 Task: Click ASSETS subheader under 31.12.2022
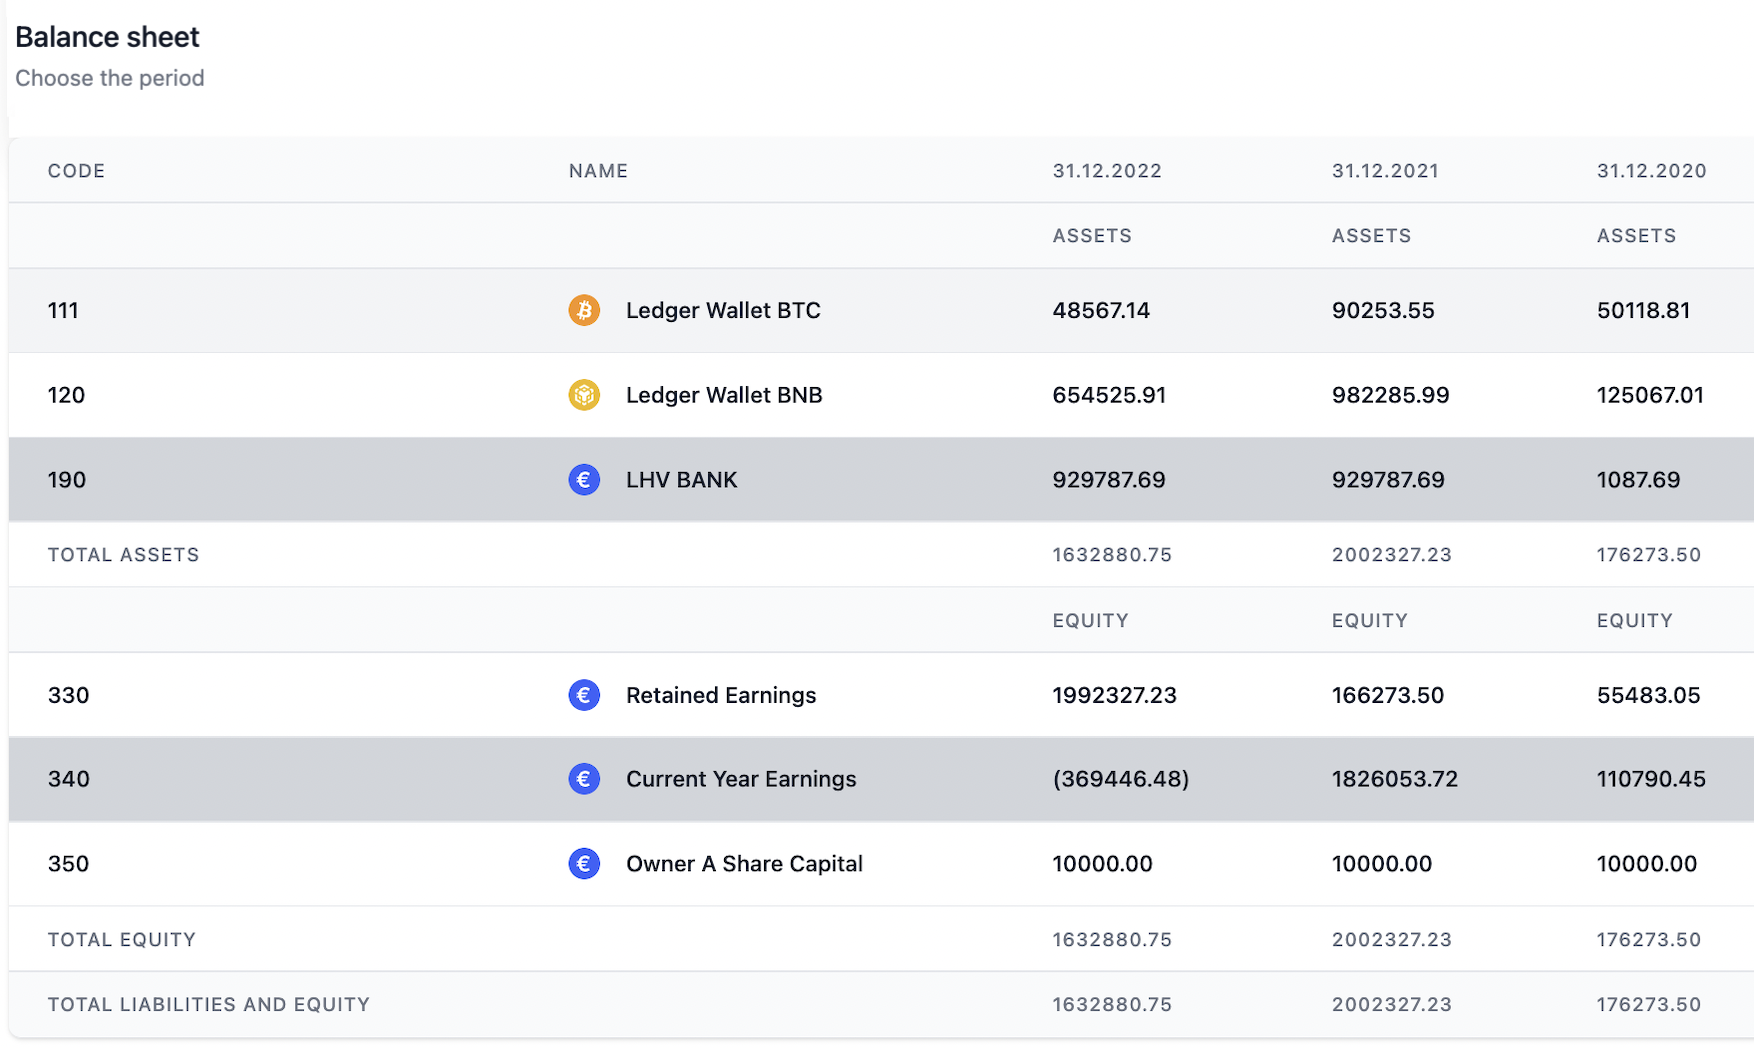click(1092, 236)
